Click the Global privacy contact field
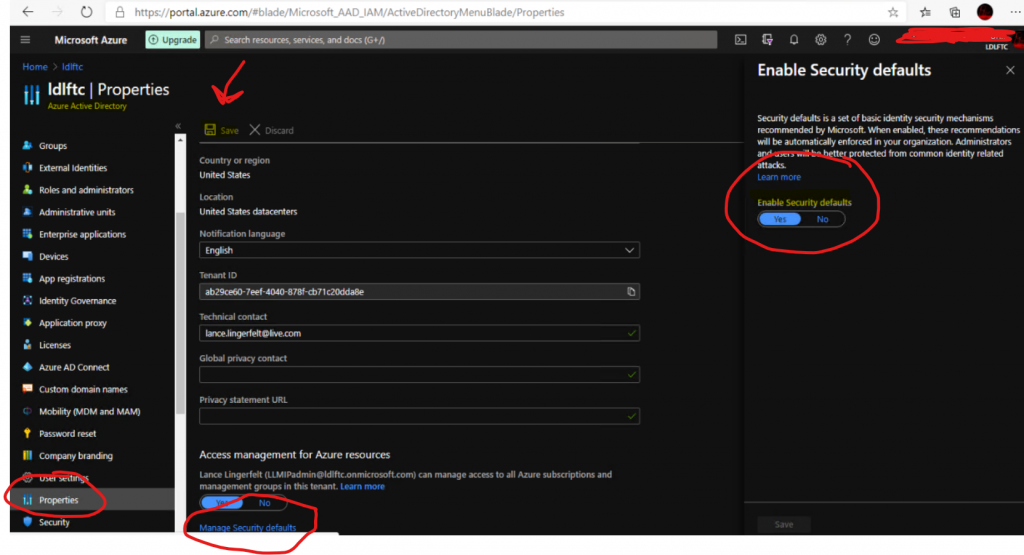 click(419, 375)
